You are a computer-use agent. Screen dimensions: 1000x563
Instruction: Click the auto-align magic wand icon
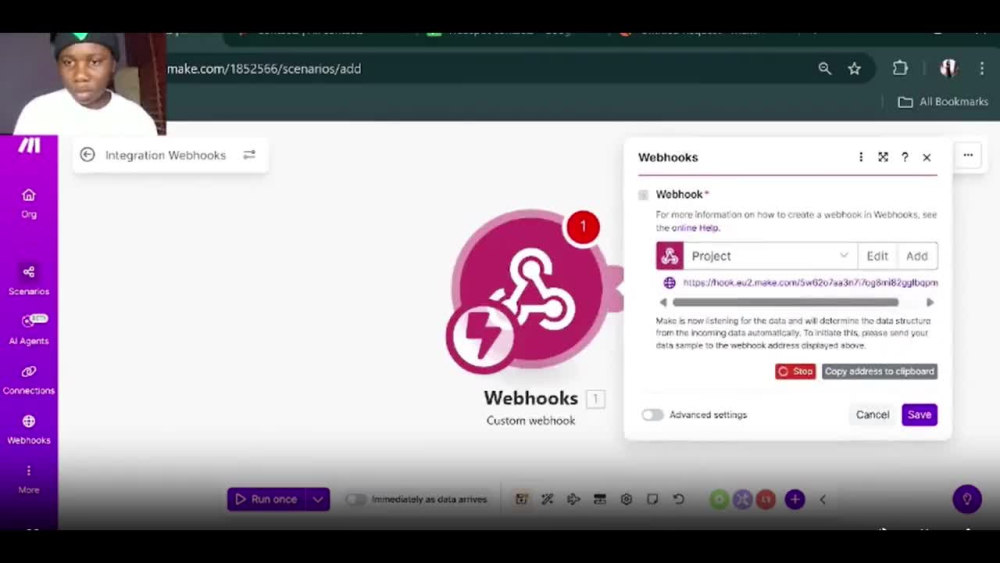[x=547, y=499]
